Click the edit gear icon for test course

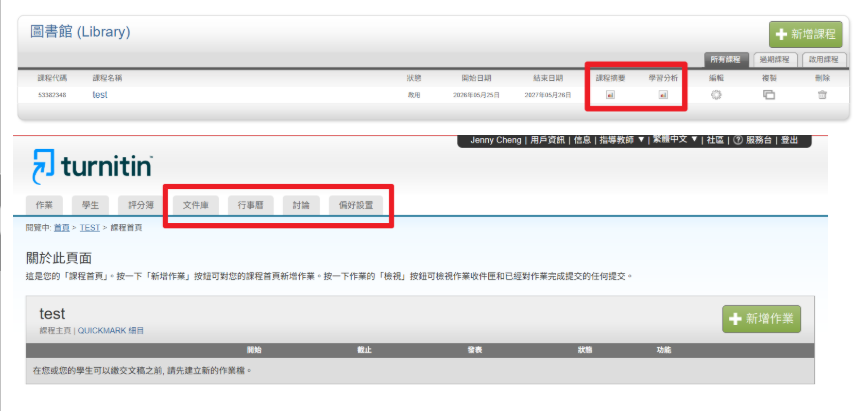[716, 95]
